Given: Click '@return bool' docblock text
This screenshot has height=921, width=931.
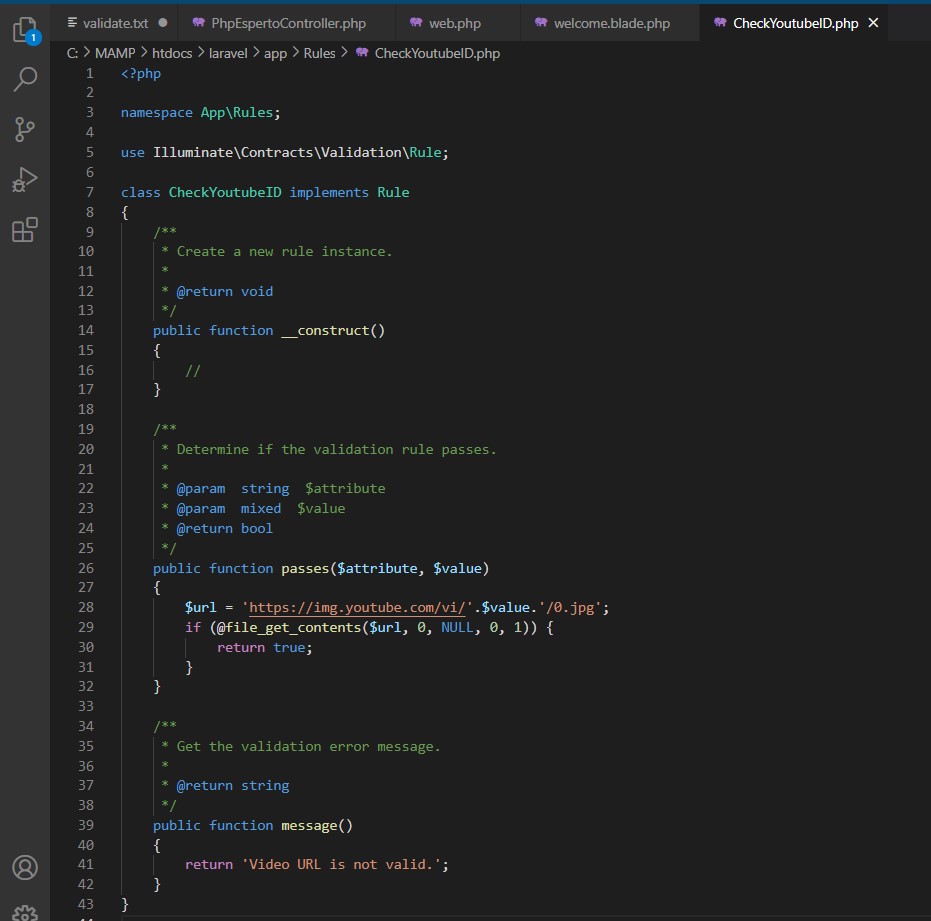Looking at the screenshot, I should click(225, 528).
